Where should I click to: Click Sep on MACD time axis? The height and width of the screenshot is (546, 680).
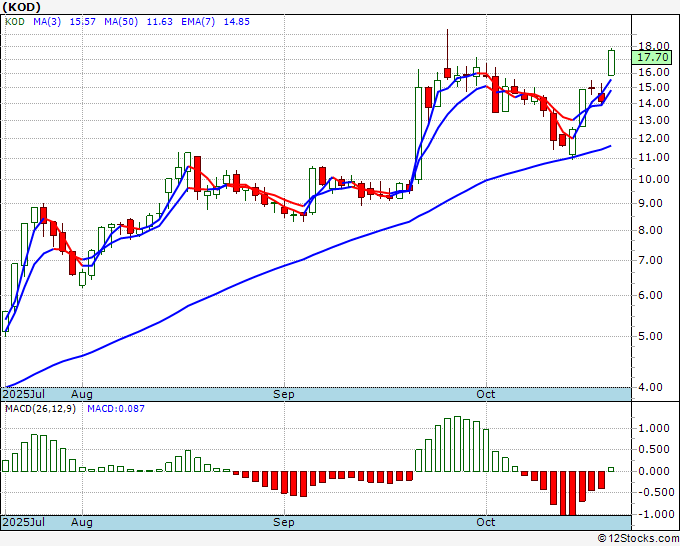coord(284,522)
